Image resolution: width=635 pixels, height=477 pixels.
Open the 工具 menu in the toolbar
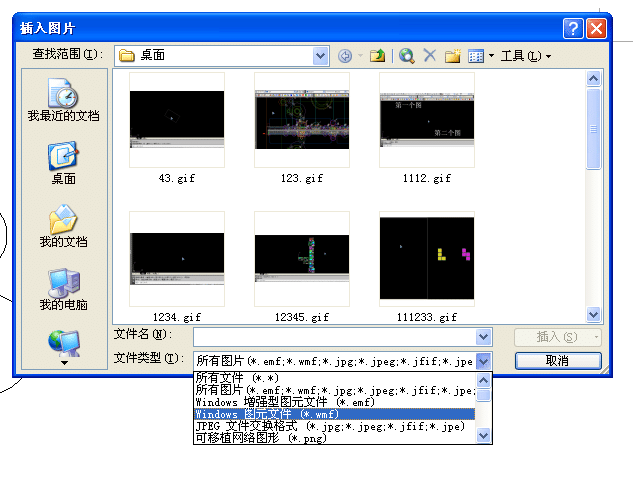(x=525, y=56)
